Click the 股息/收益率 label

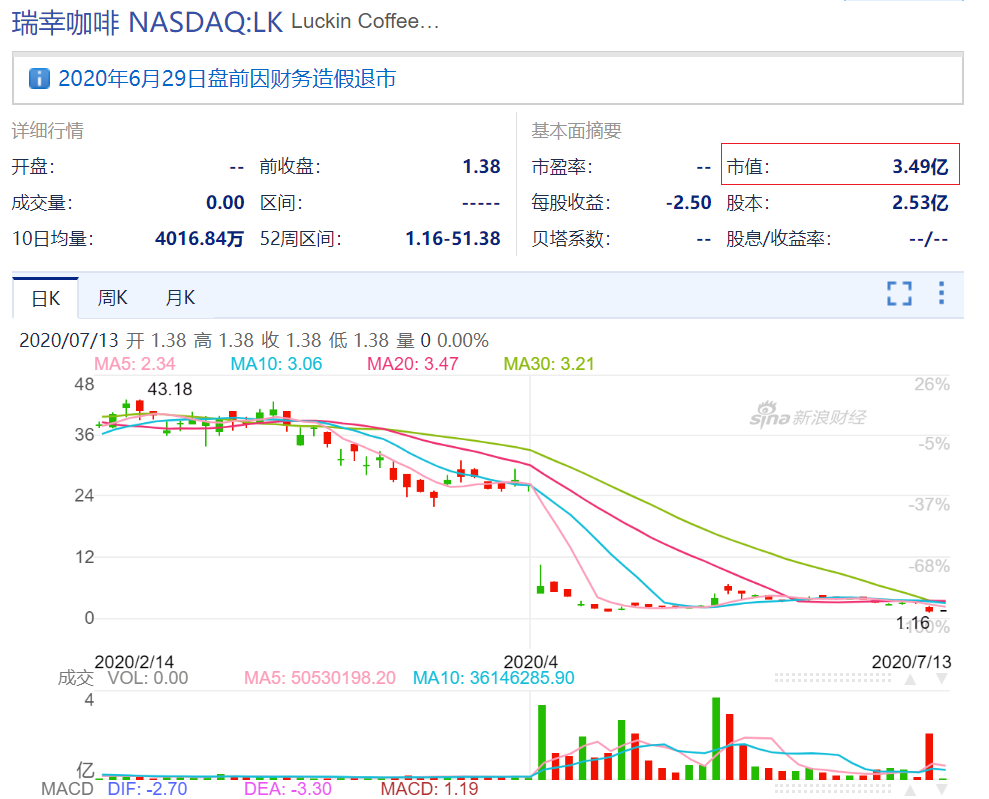click(x=778, y=238)
